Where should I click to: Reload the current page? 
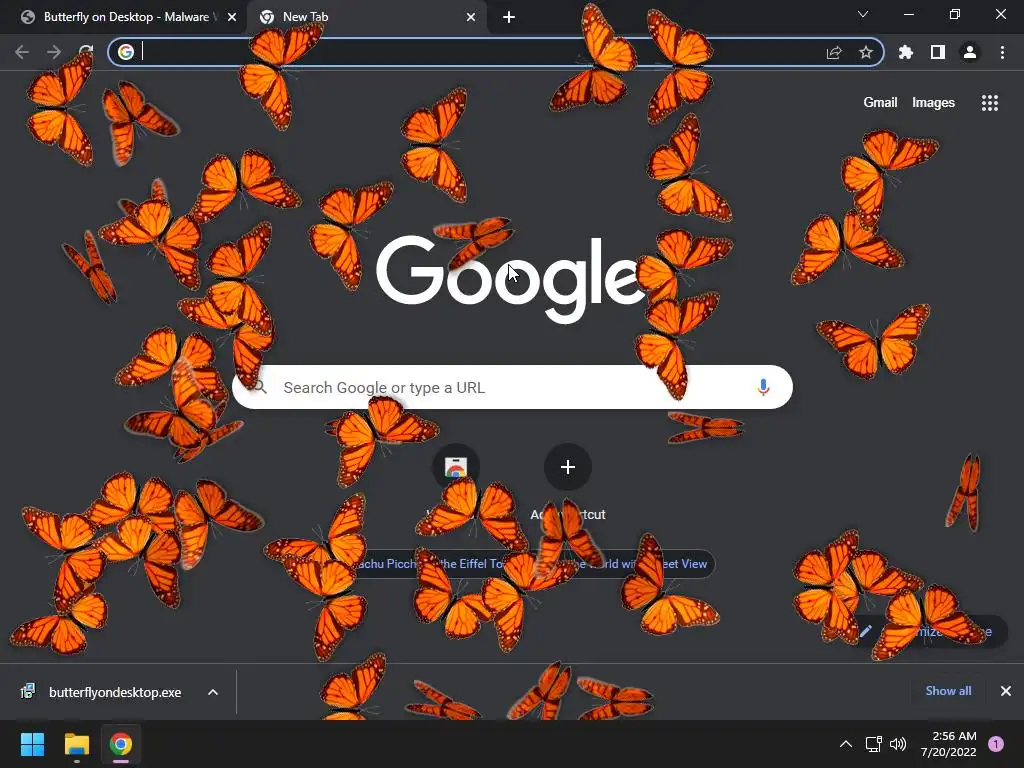point(86,52)
